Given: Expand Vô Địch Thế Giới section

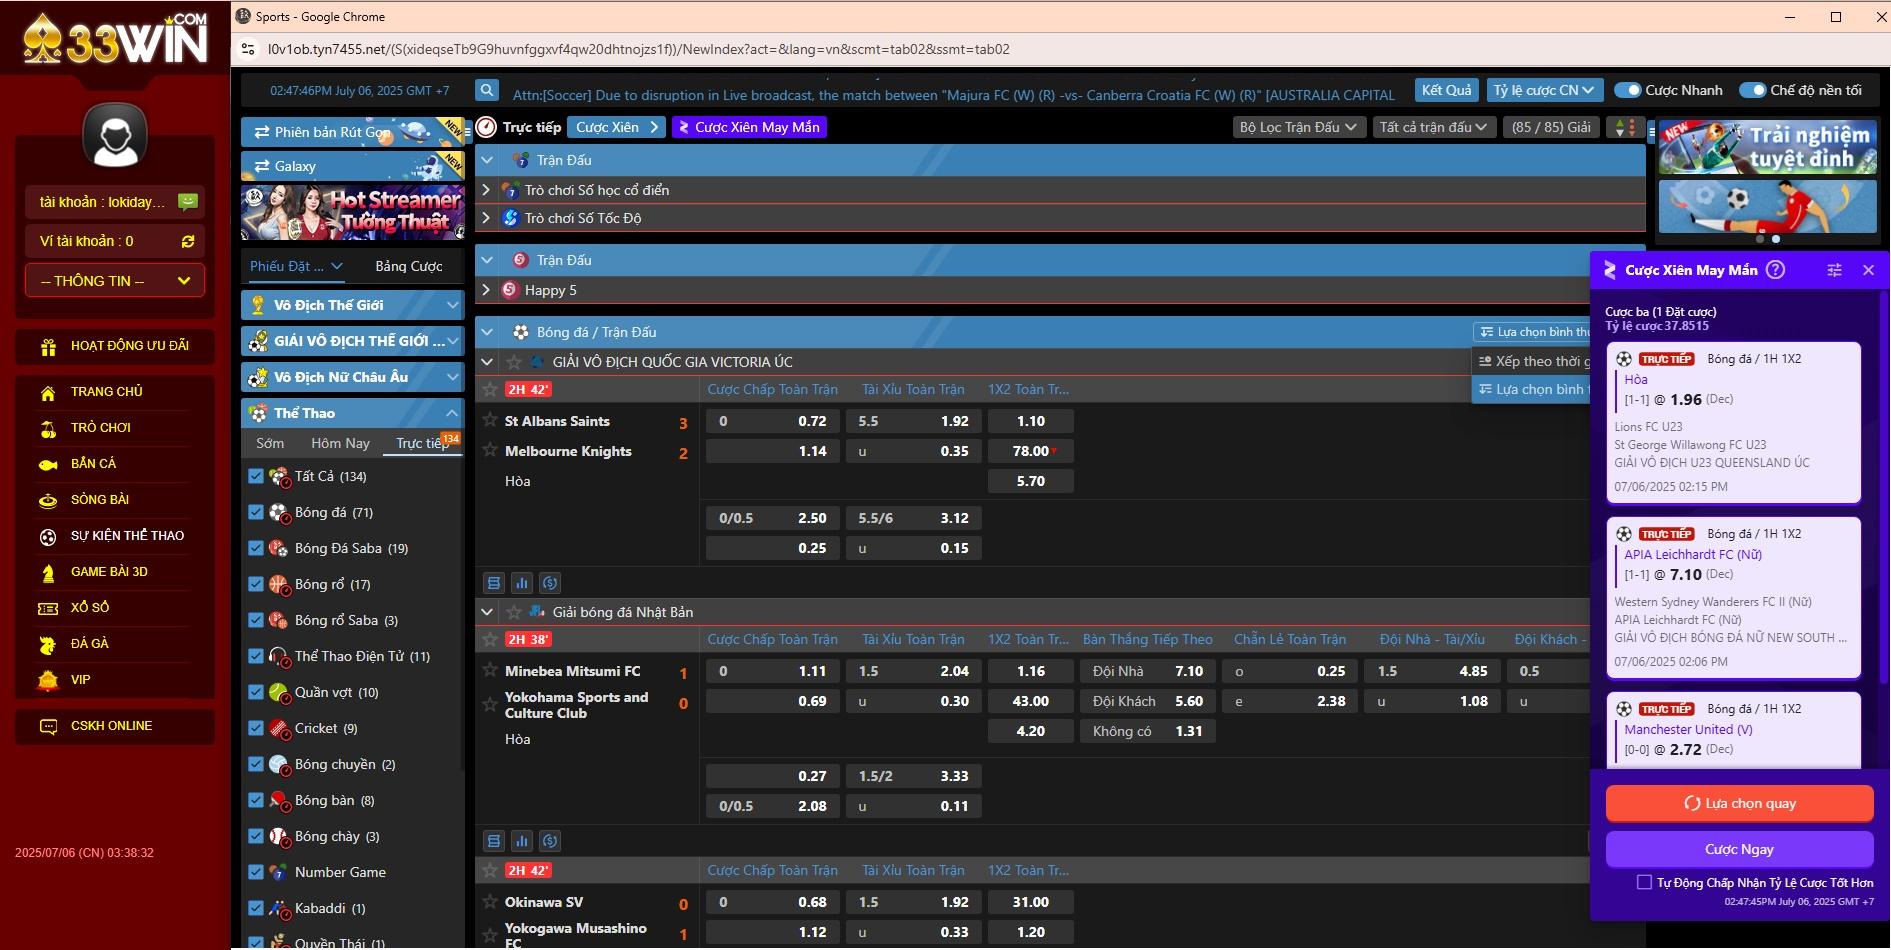Looking at the screenshot, I should click(452, 305).
